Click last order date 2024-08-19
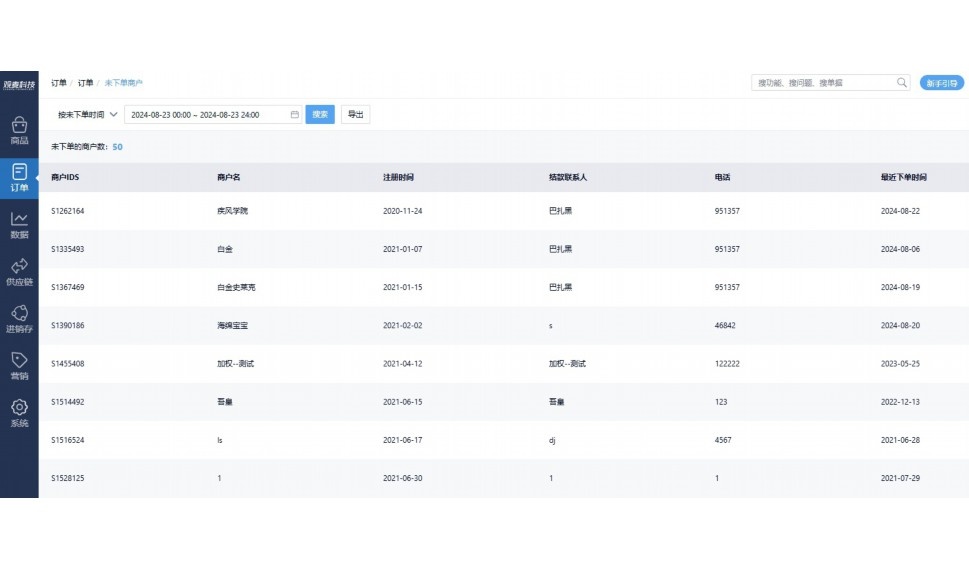This screenshot has width=969, height=569. (900, 287)
